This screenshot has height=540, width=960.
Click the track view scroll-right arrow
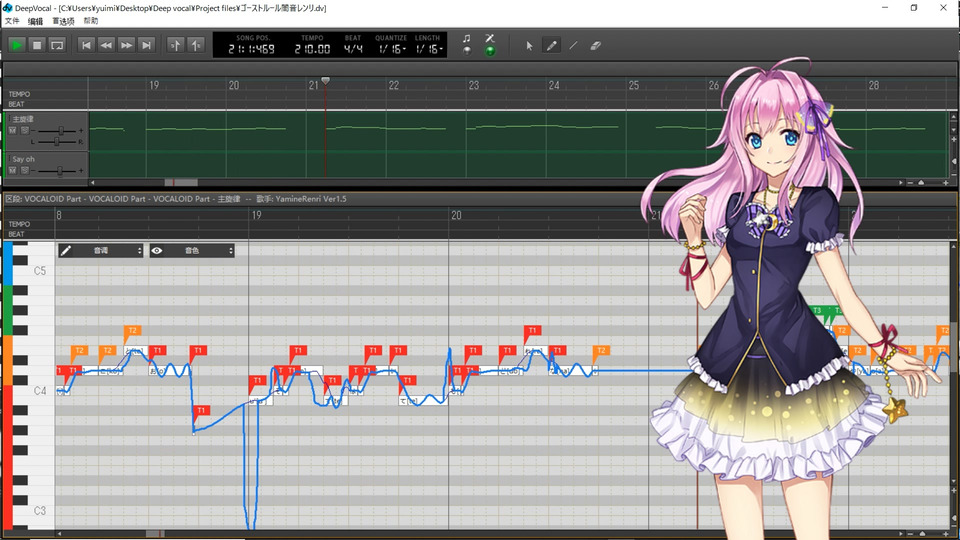pyautogui.click(x=901, y=182)
